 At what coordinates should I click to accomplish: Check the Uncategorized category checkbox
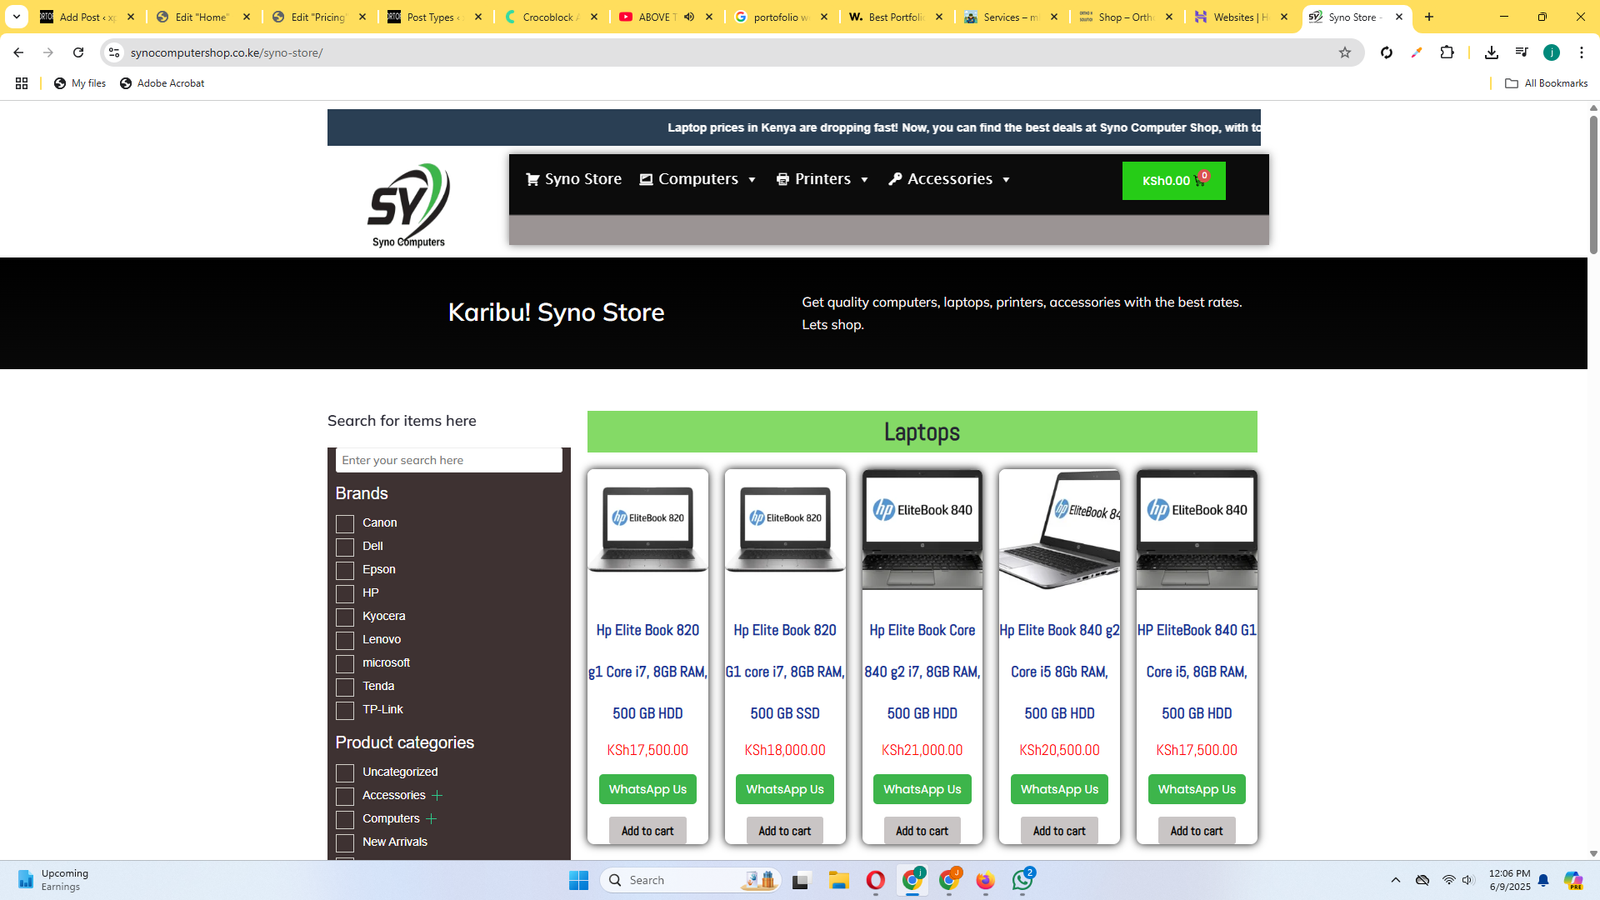pyautogui.click(x=345, y=773)
